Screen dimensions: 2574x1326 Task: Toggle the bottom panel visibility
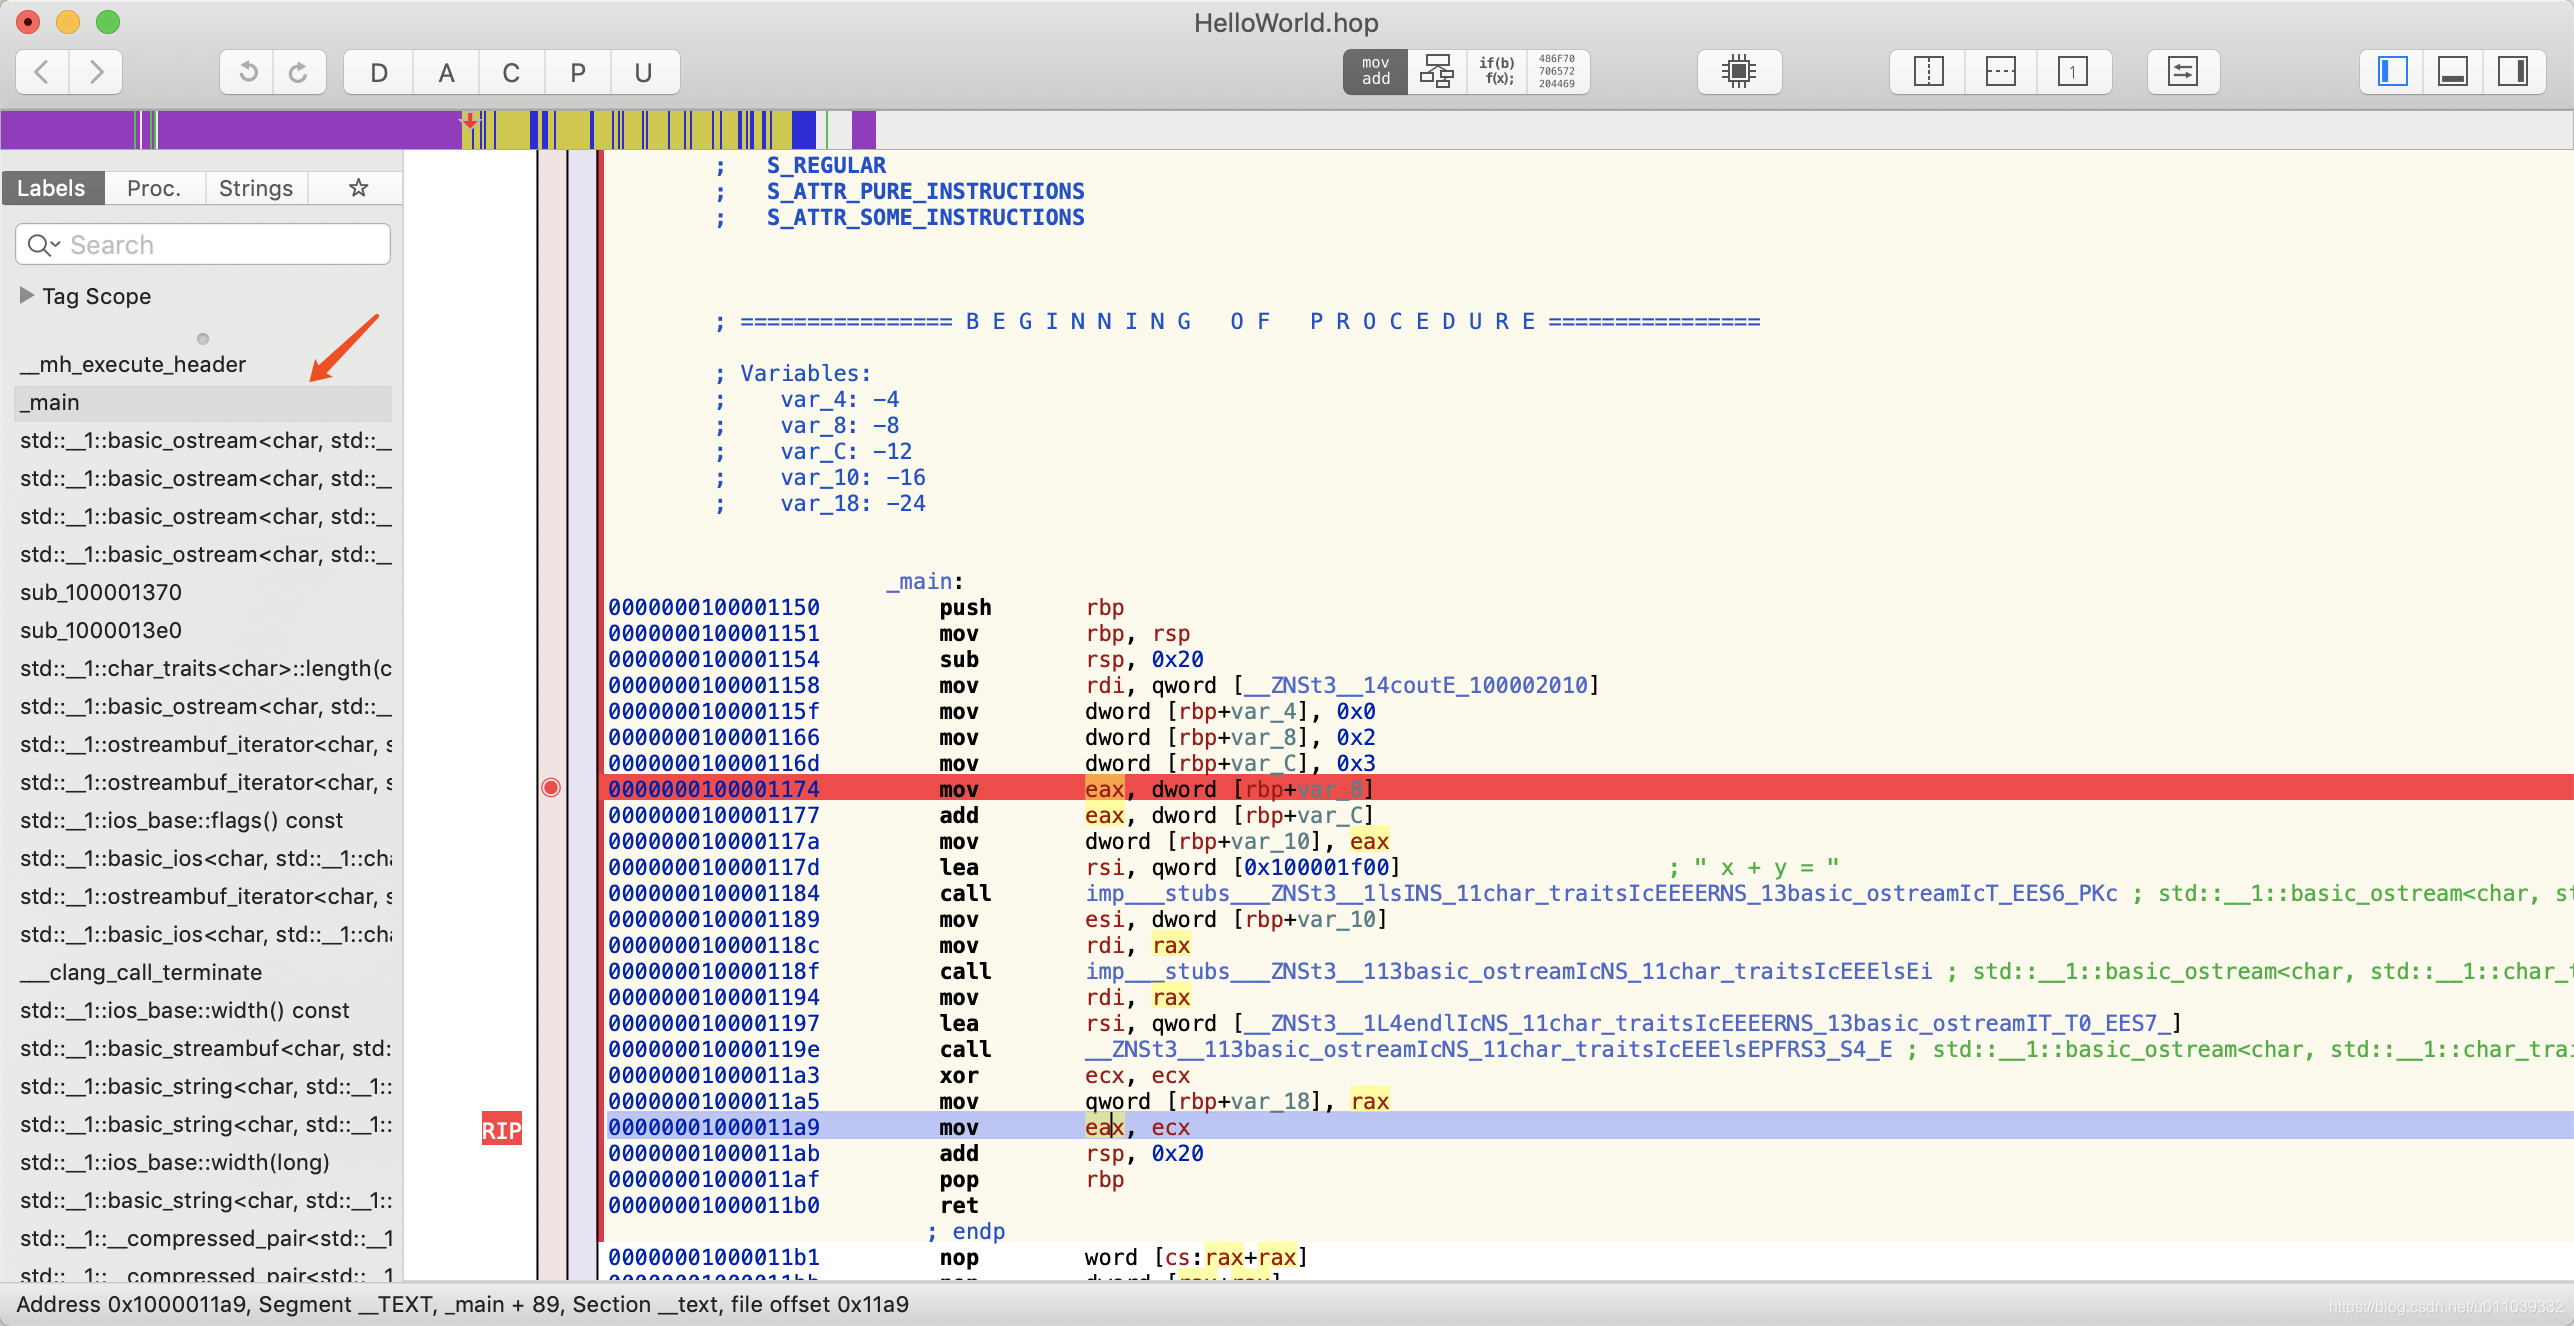point(2452,72)
